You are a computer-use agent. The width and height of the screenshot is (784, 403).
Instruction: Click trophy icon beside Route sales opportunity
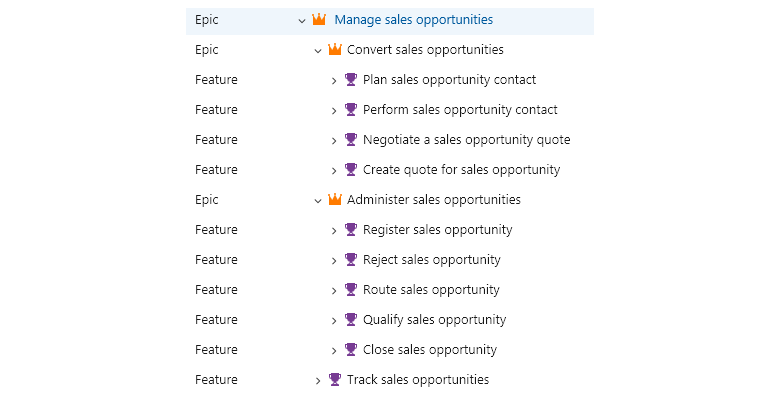pos(351,290)
